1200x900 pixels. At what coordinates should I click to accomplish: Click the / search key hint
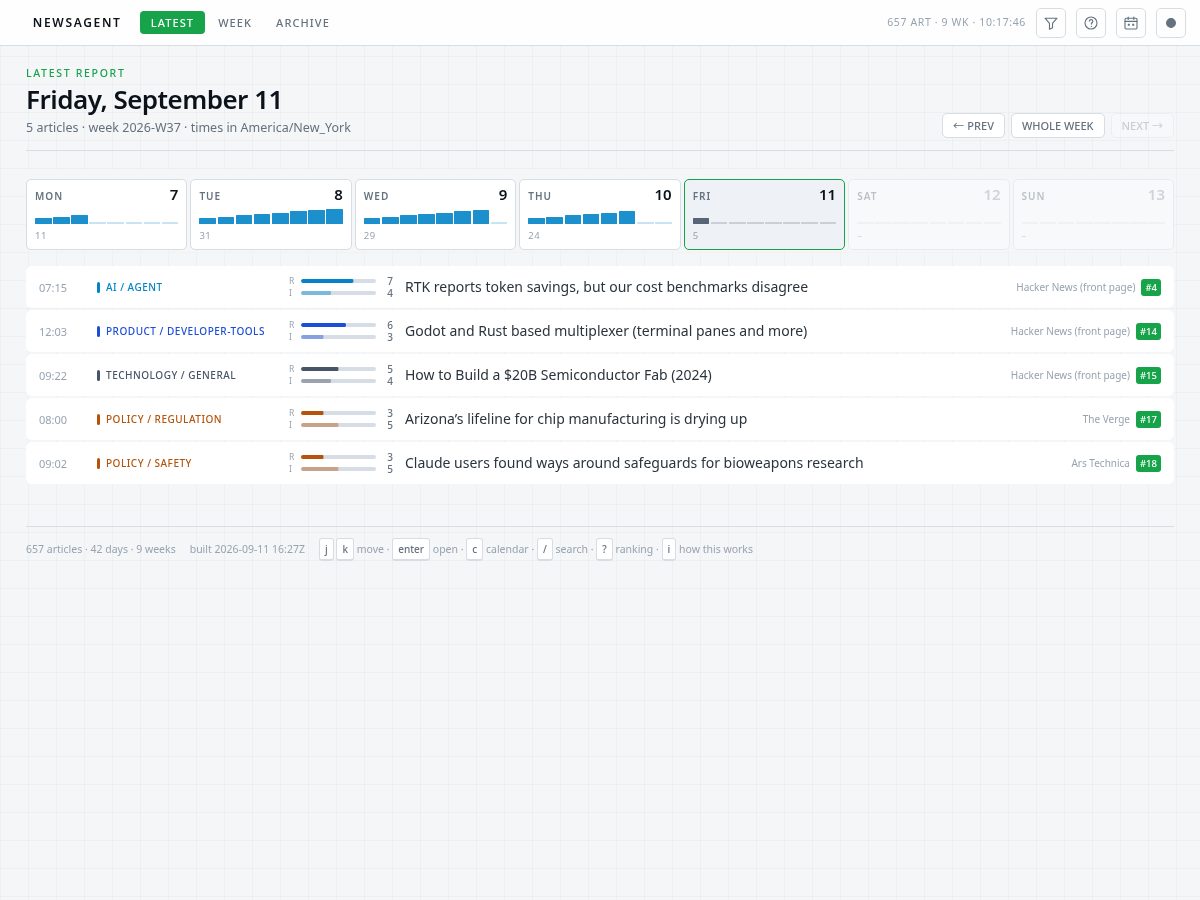point(545,549)
